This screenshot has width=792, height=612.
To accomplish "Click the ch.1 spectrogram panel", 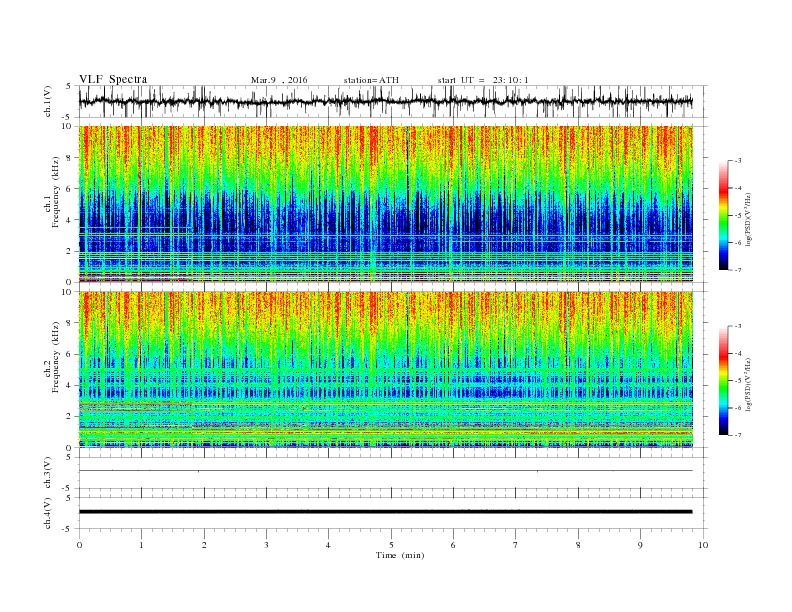I will tap(386, 204).
